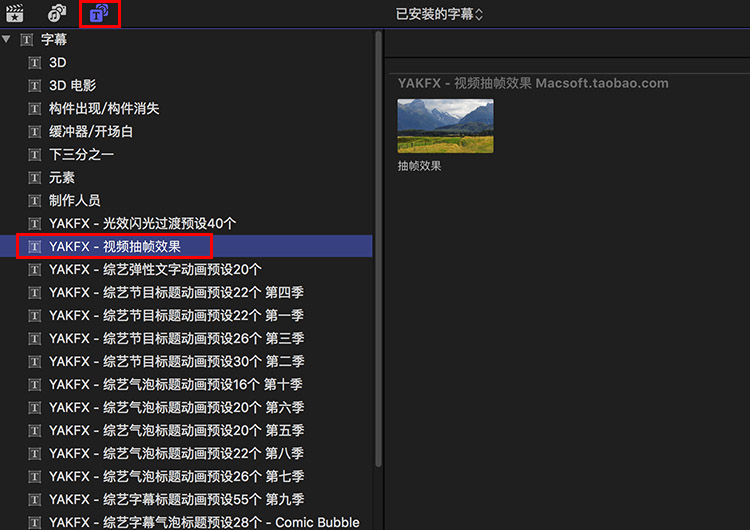The image size is (750, 530).
Task: Select the 下三分之一 category
Action: tap(186, 155)
